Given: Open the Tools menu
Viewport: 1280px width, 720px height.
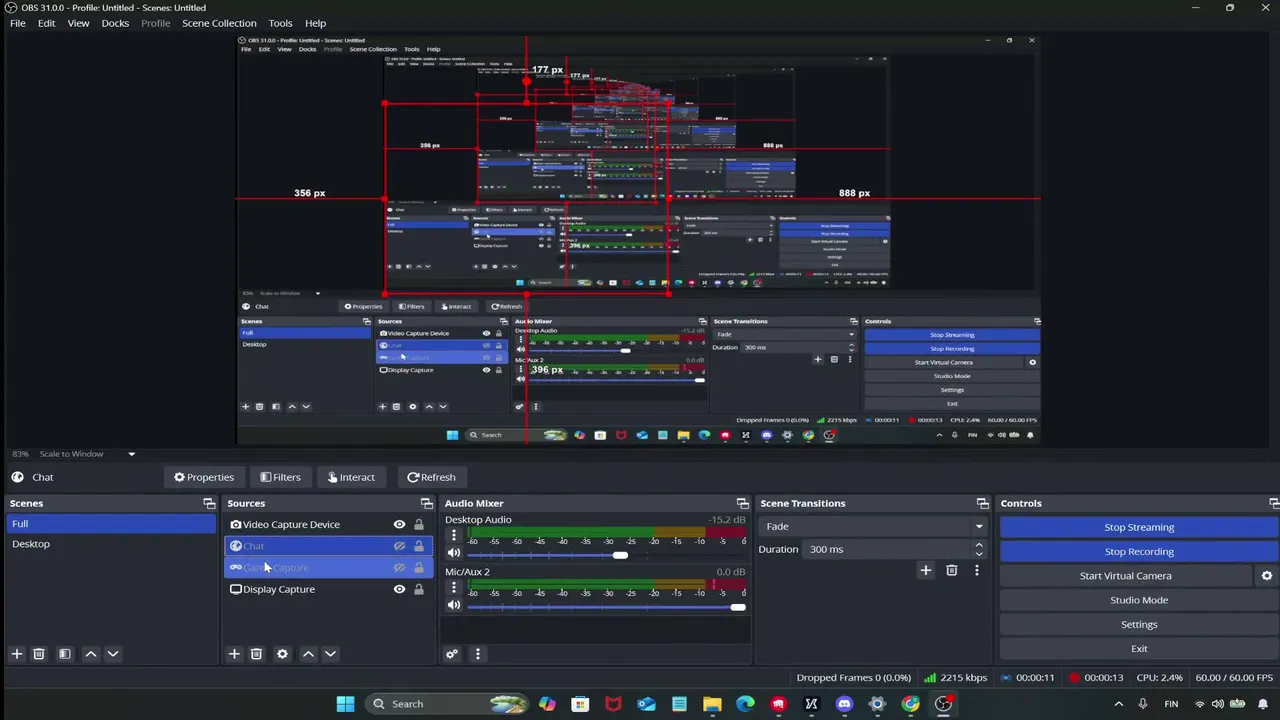Looking at the screenshot, I should pos(280,23).
